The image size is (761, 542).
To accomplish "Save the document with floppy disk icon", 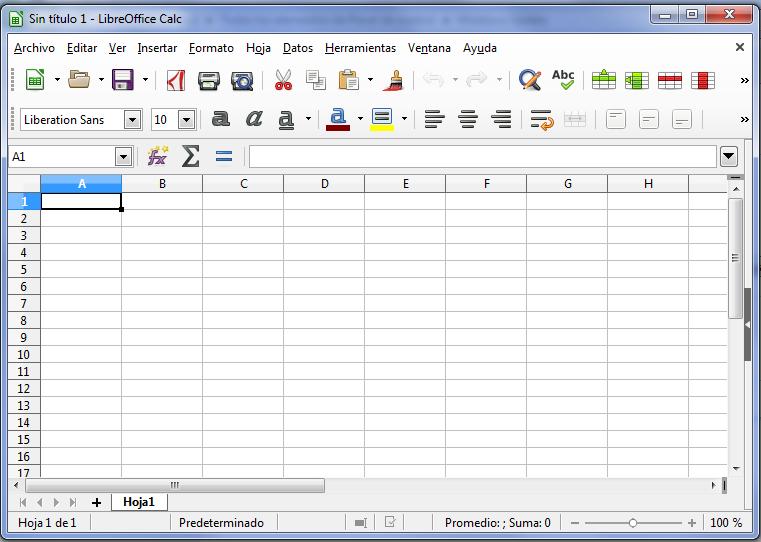I will point(123,80).
